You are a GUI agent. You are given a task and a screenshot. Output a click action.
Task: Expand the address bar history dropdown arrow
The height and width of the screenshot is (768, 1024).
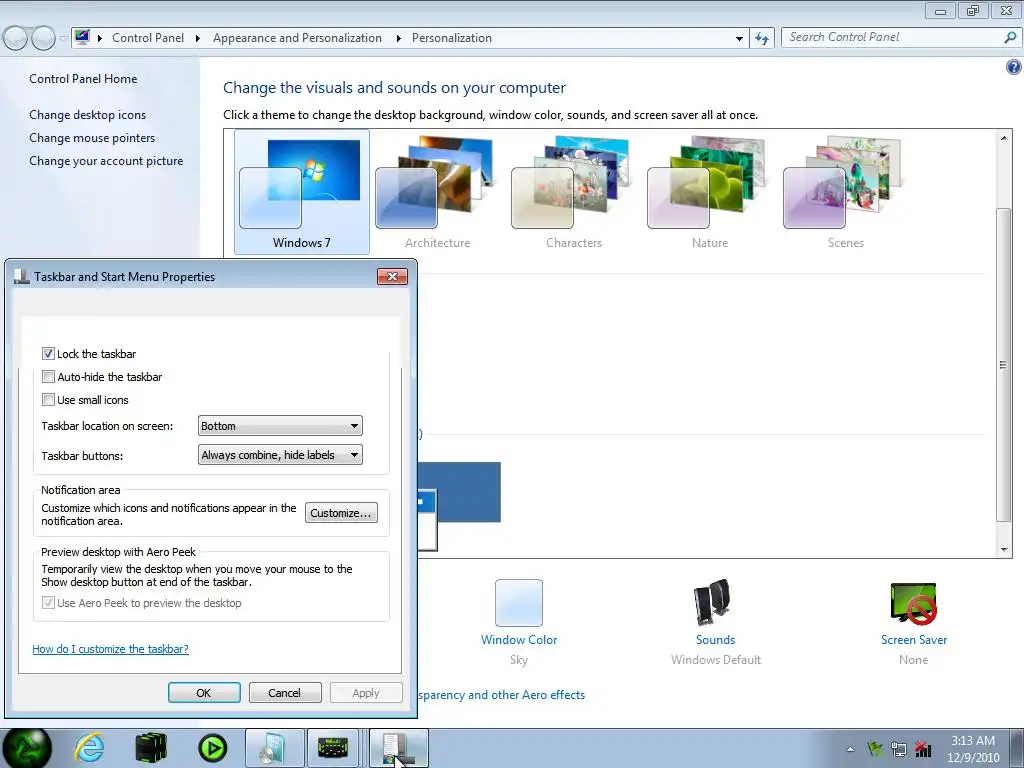tap(739, 39)
